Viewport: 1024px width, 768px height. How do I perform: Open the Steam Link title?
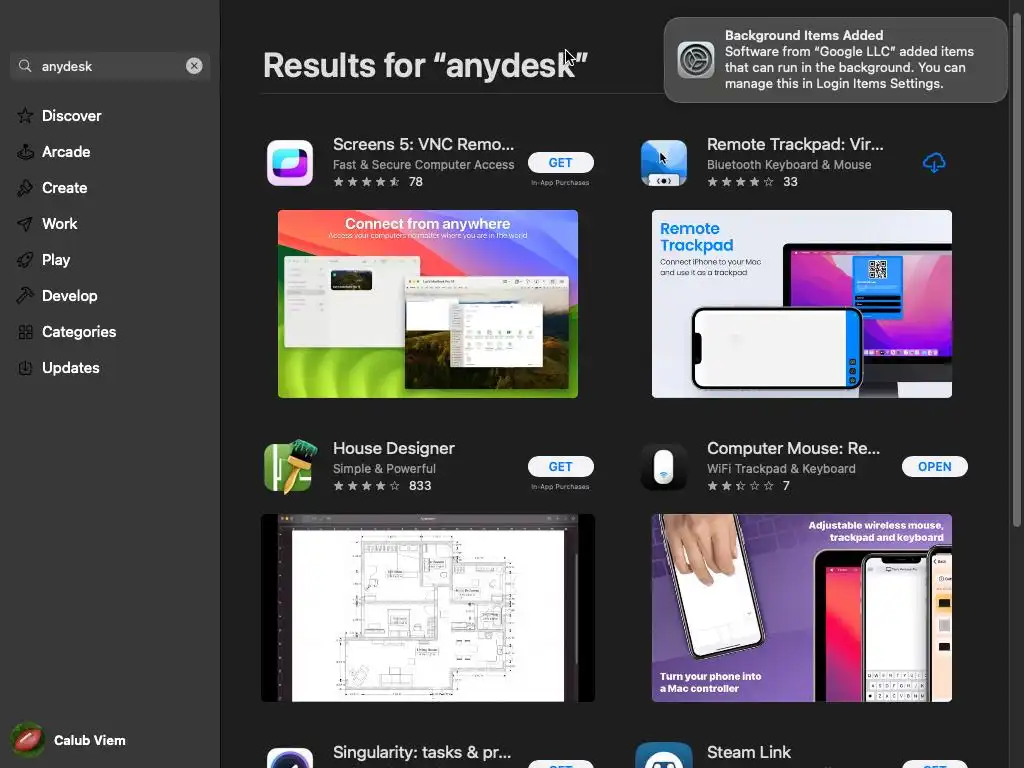(x=748, y=752)
